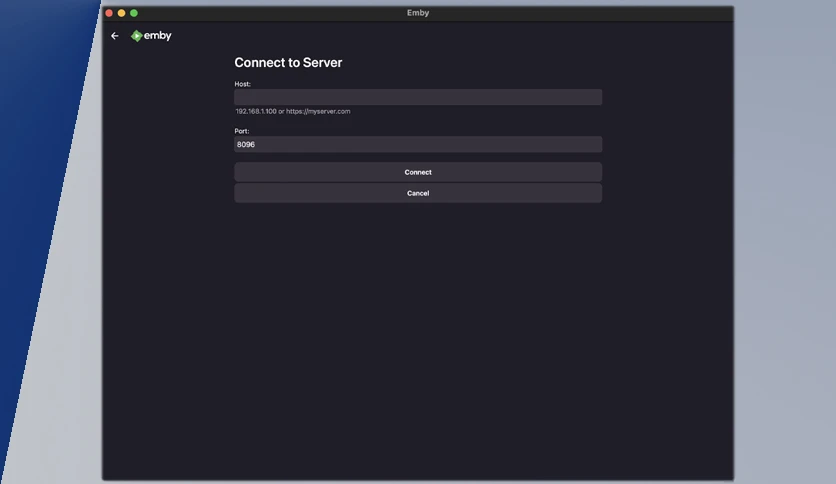Image resolution: width=836 pixels, height=484 pixels.
Task: Click the Connect button
Action: [x=418, y=172]
